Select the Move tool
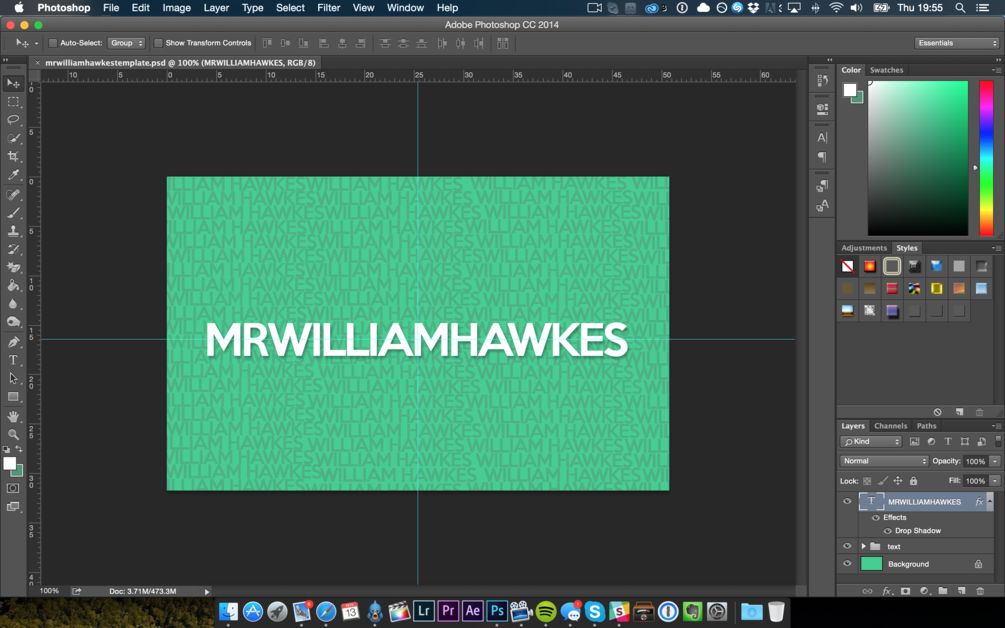 [x=13, y=82]
